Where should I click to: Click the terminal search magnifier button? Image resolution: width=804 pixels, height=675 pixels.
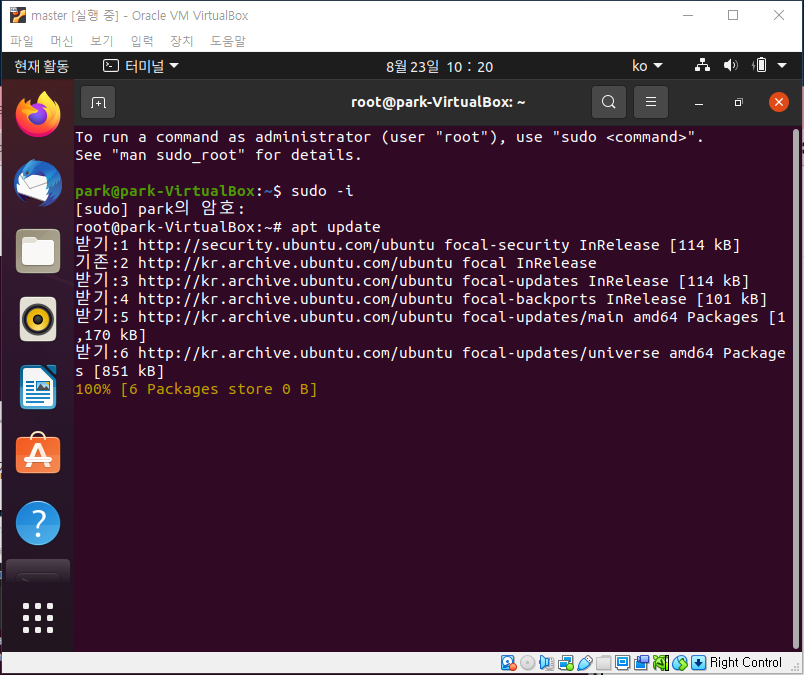609,102
